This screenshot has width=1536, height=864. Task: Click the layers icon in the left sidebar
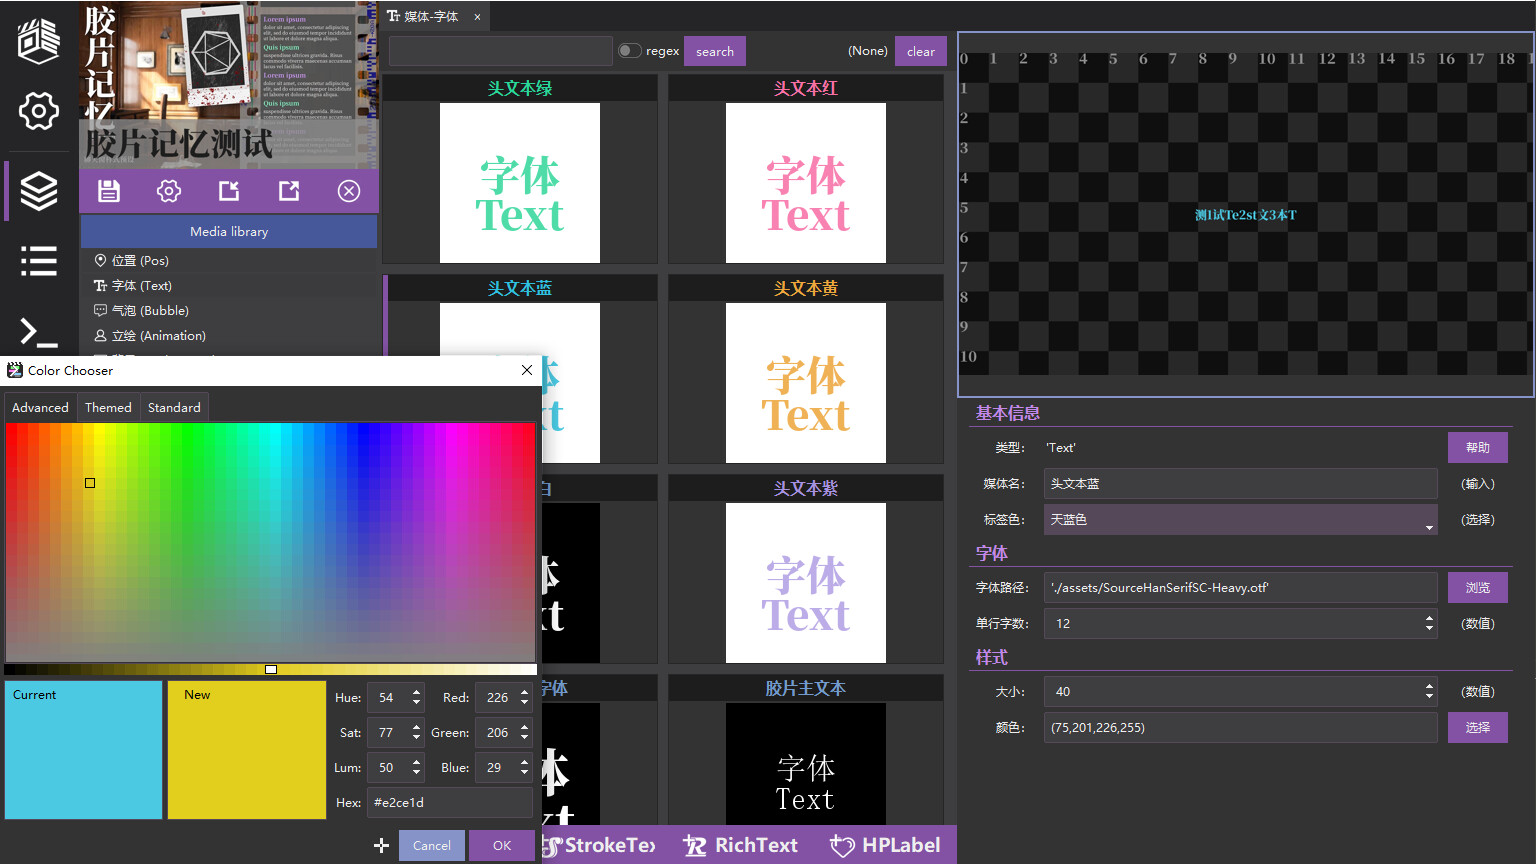tap(38, 190)
